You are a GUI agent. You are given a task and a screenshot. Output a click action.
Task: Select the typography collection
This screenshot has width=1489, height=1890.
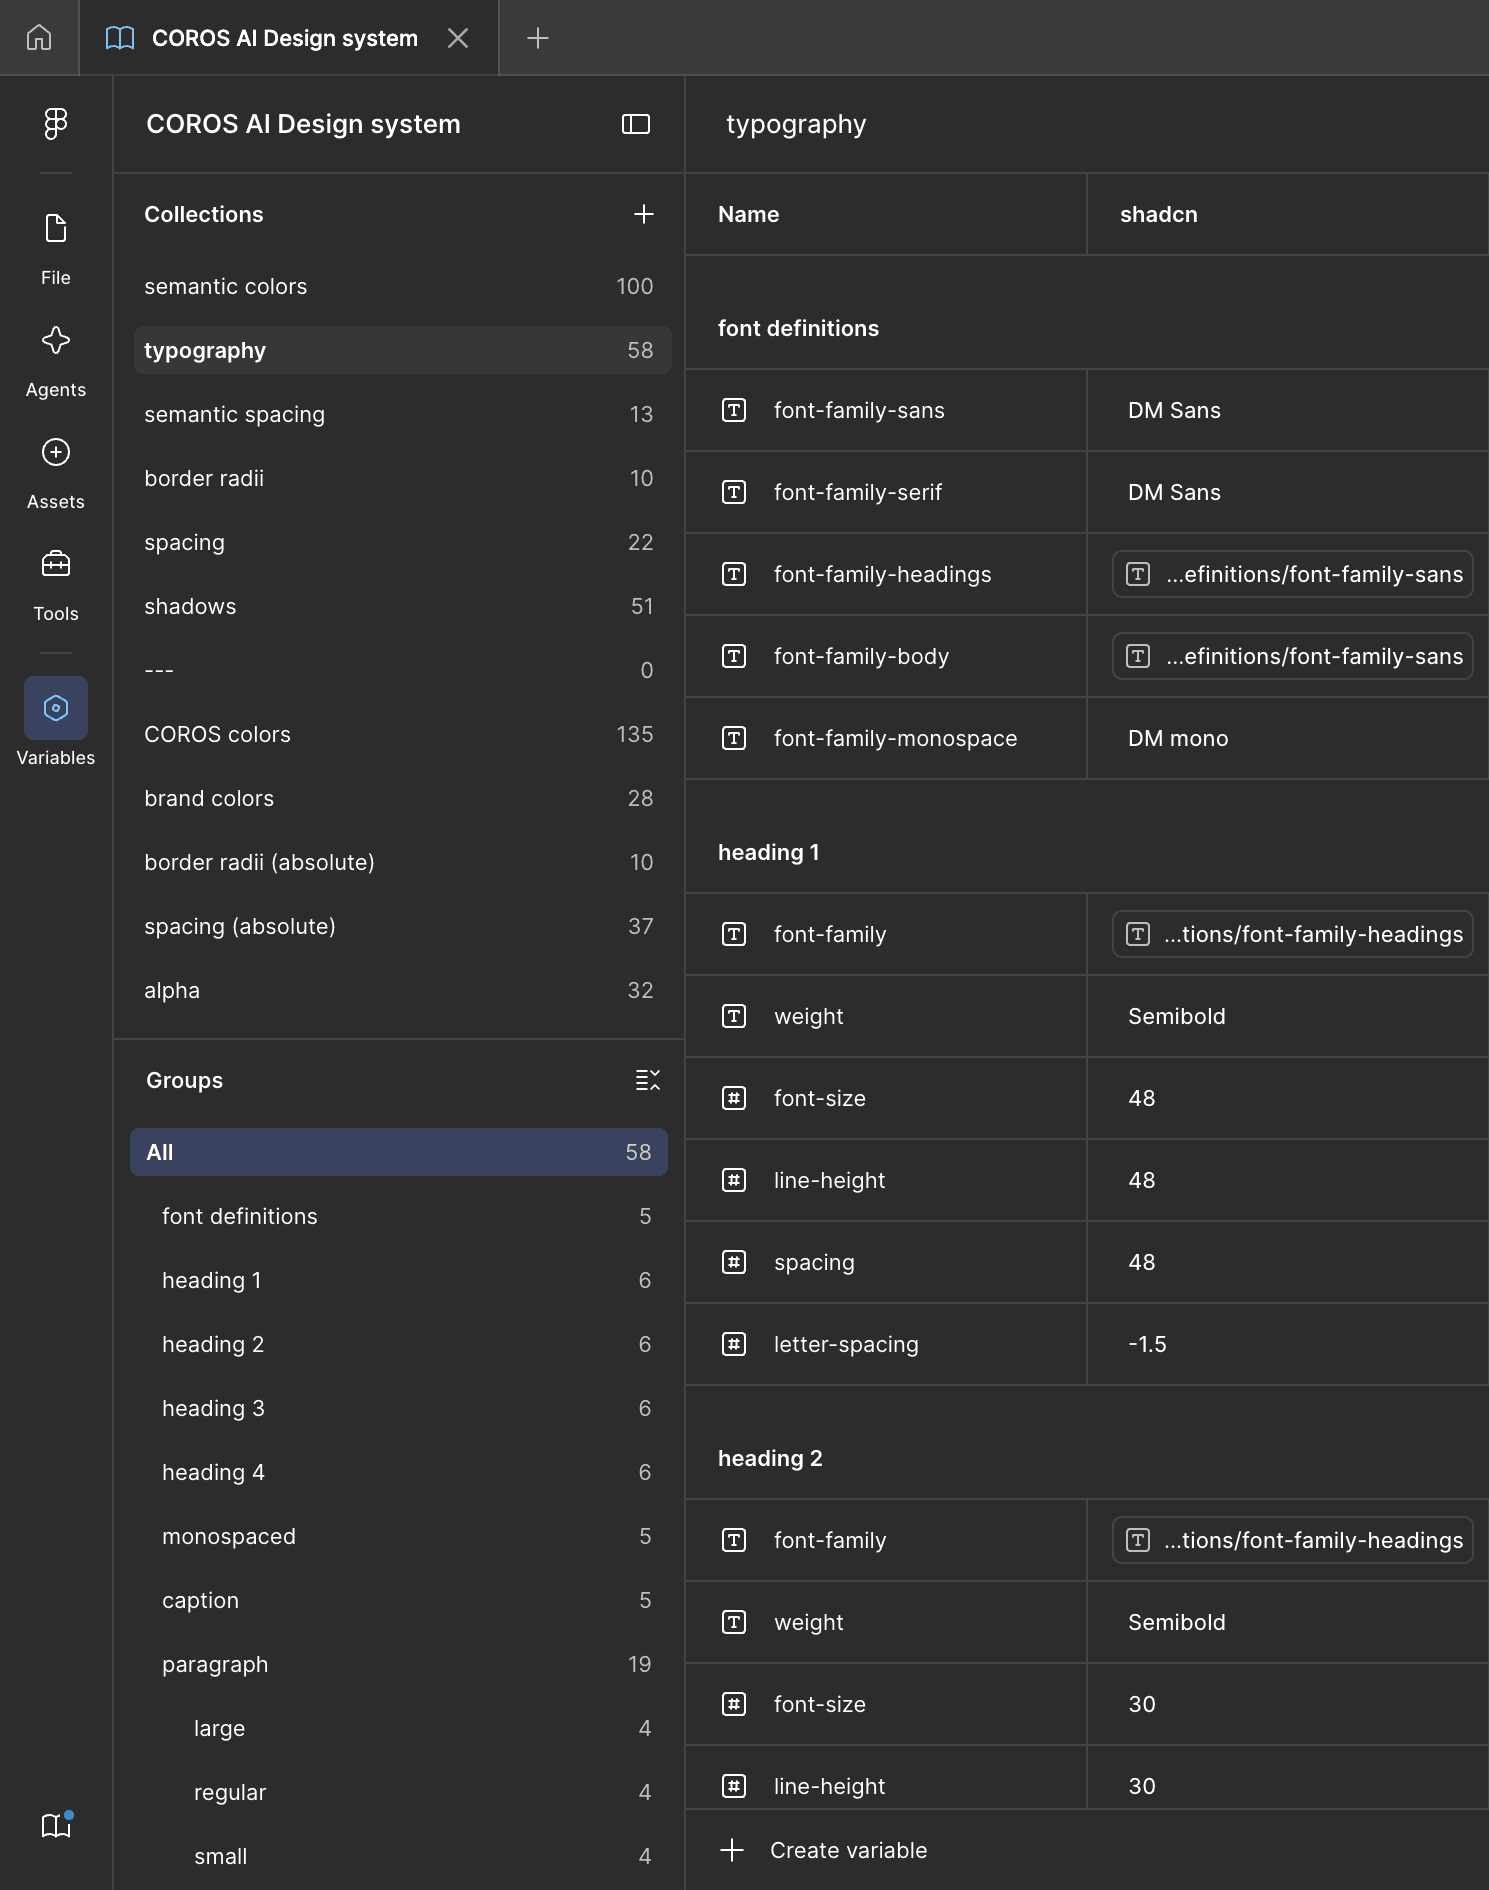tap(402, 350)
